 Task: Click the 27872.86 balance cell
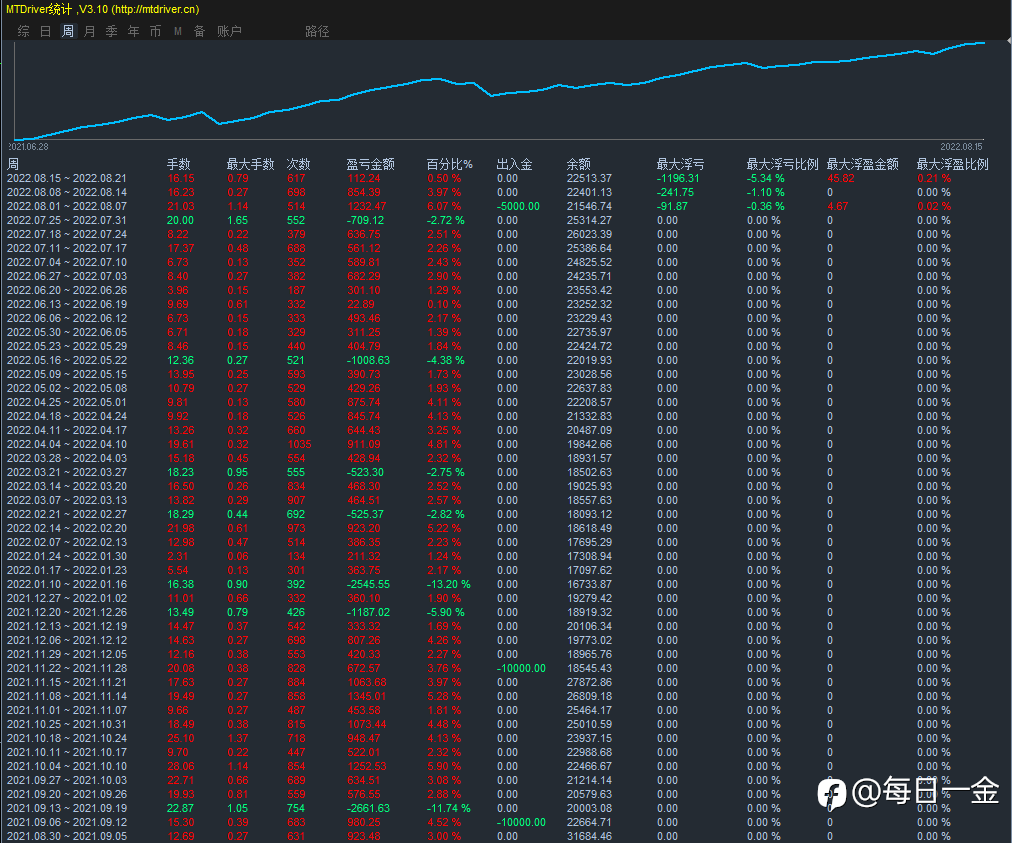click(589, 683)
